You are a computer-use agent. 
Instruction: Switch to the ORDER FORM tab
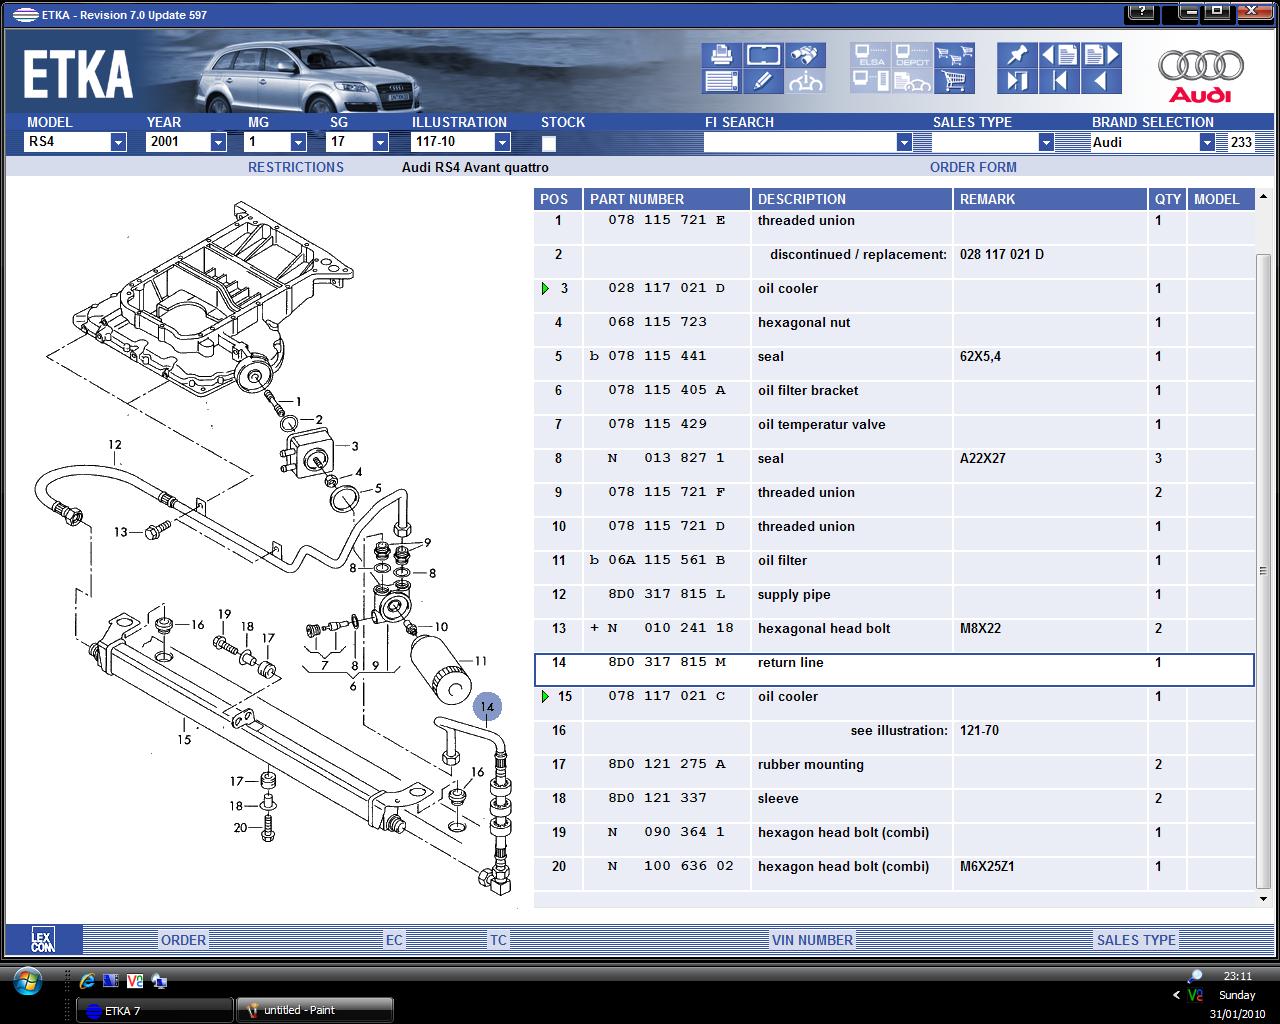(x=972, y=167)
